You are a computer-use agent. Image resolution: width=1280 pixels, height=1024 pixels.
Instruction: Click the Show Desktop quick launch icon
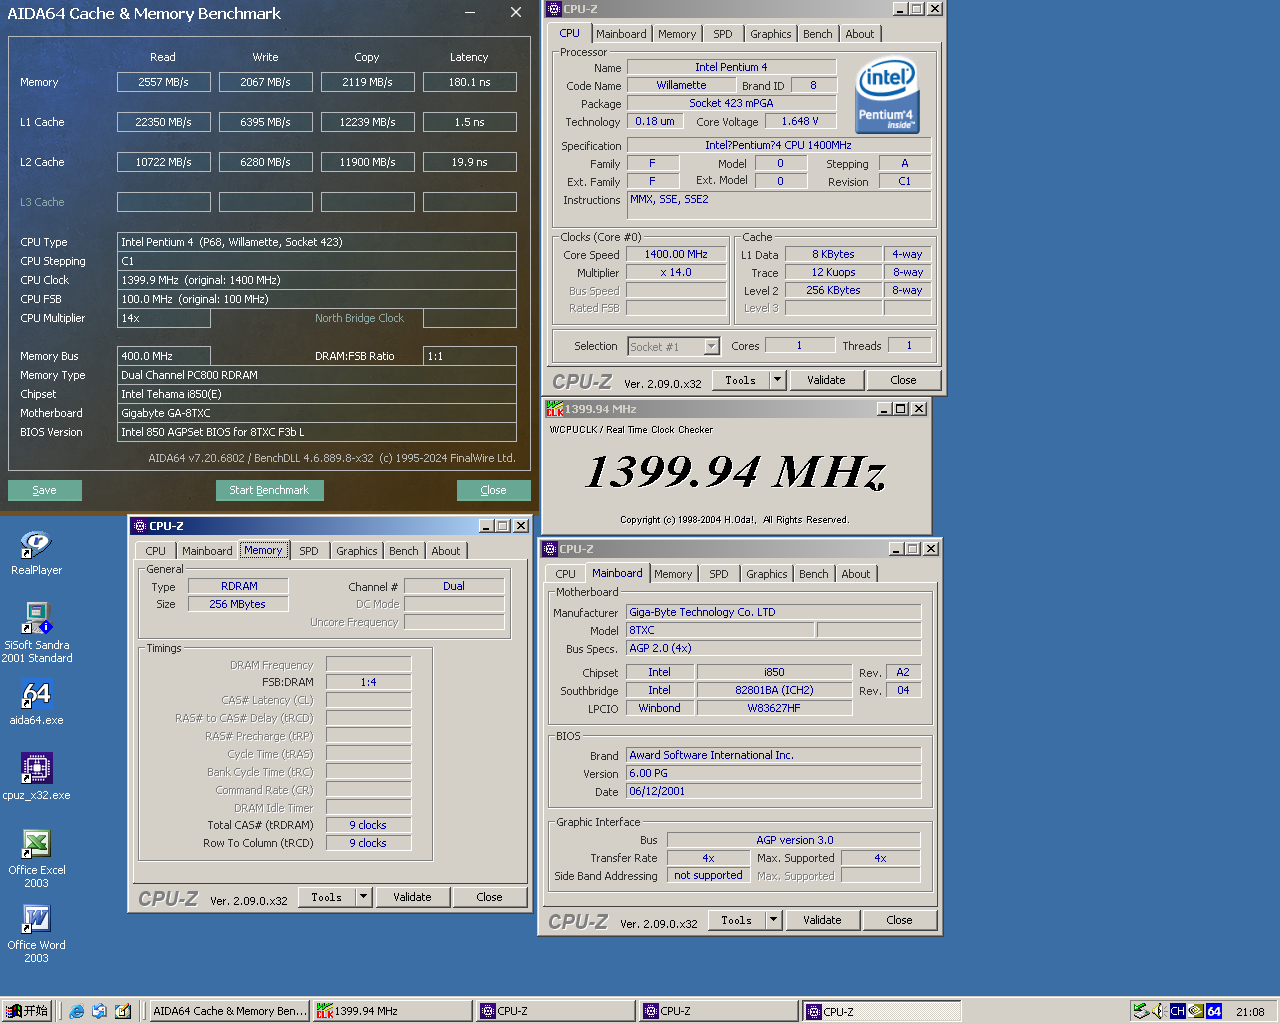(x=122, y=1011)
